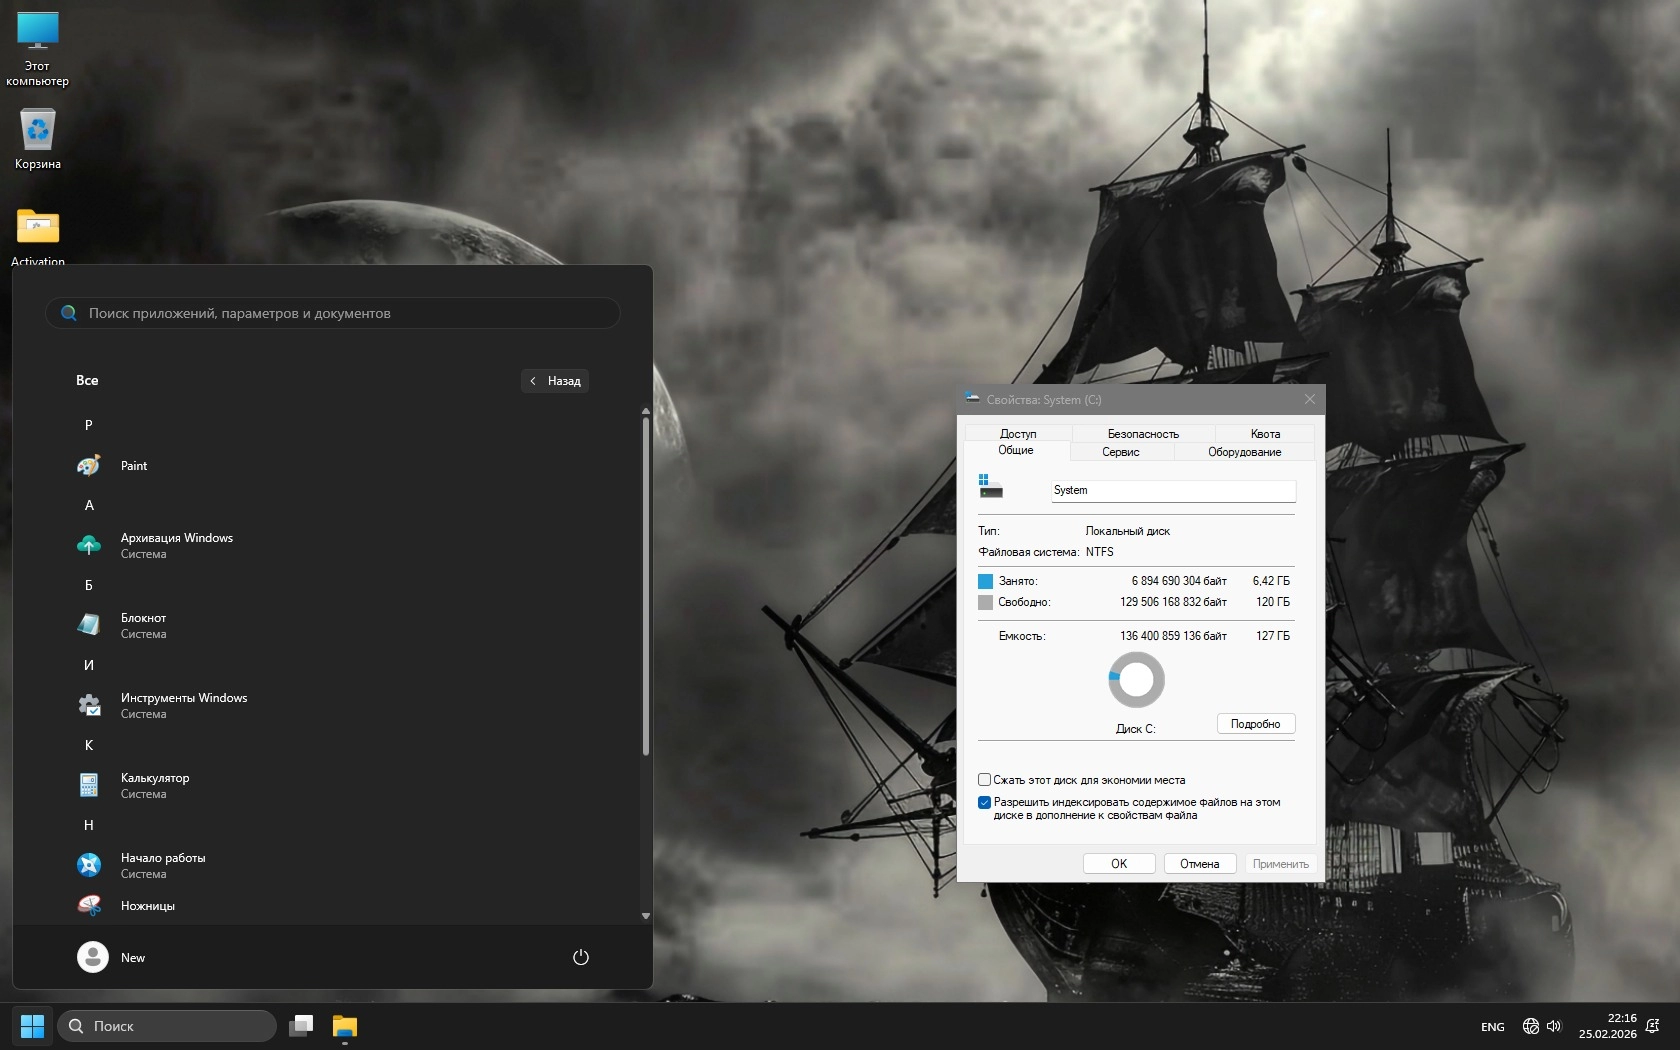
Task: Click the Подробно details button
Action: point(1255,724)
